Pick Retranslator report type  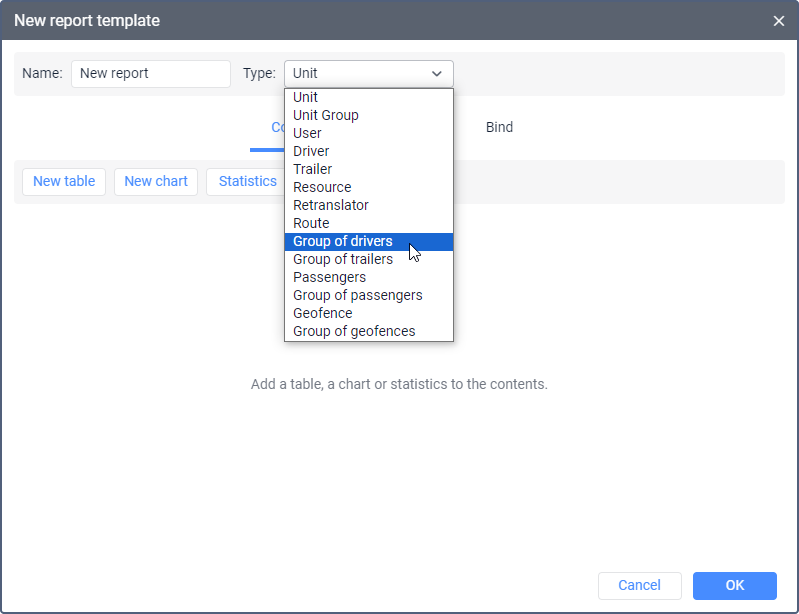click(331, 205)
